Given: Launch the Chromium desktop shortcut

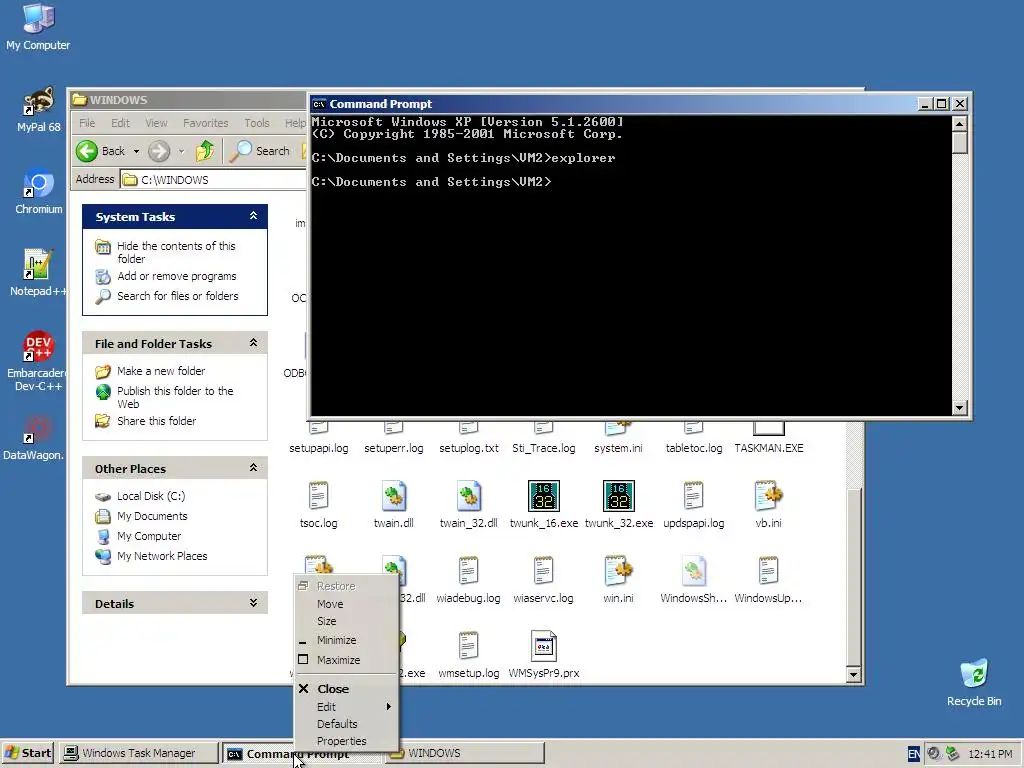Looking at the screenshot, I should pos(39,192).
